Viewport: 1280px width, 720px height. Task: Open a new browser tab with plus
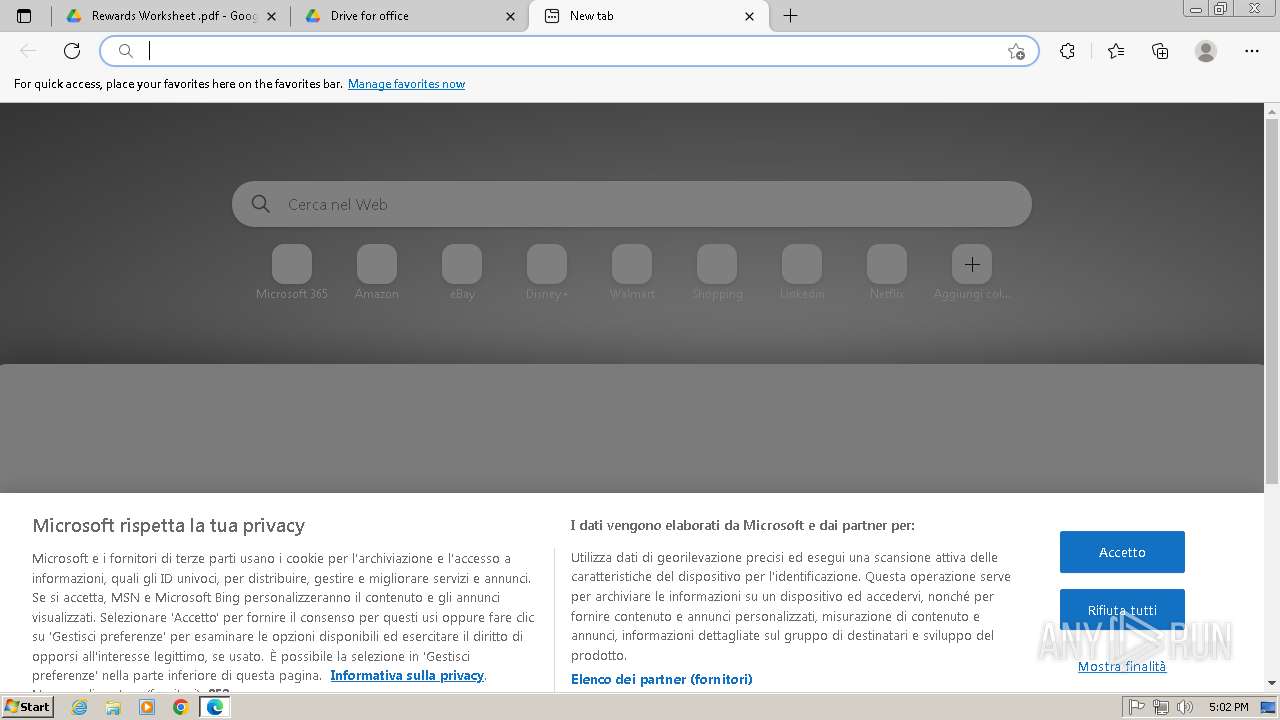pos(790,16)
